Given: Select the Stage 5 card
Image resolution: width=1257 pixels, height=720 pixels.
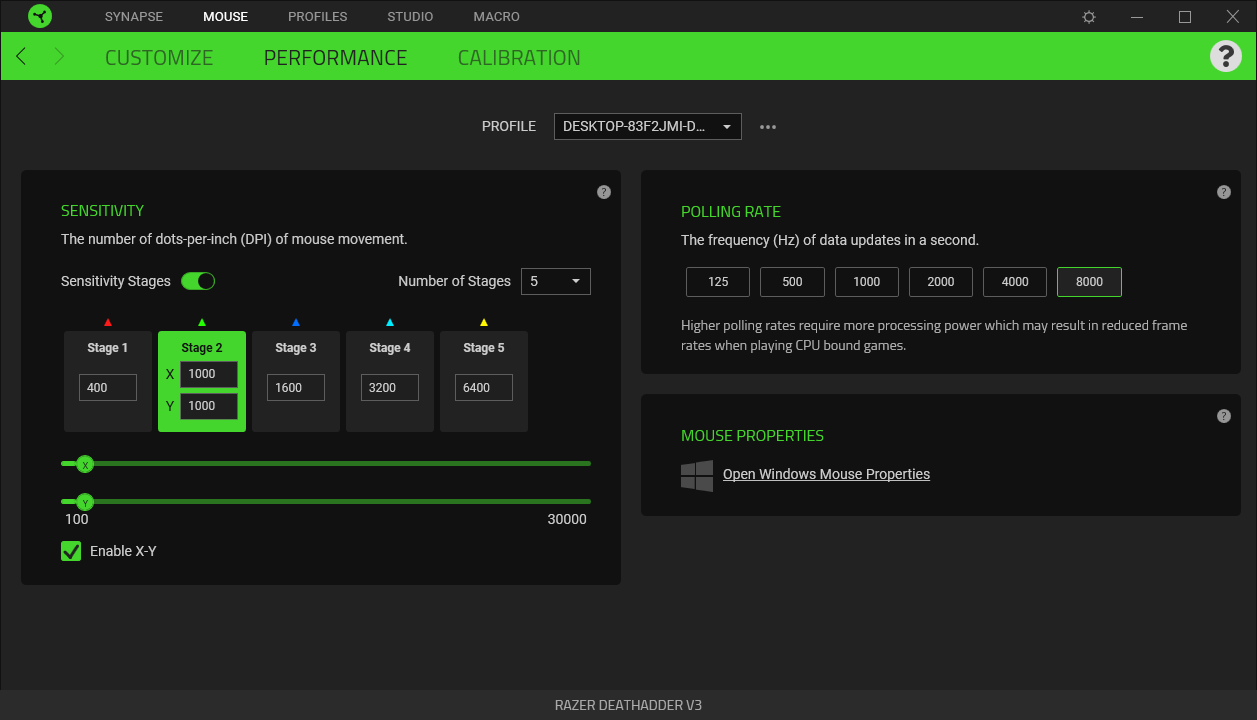Looking at the screenshot, I should coord(484,381).
